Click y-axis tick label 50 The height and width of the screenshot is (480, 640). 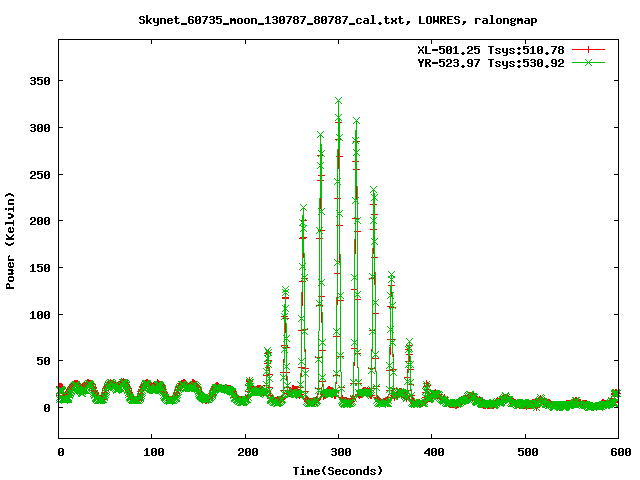(x=43, y=361)
